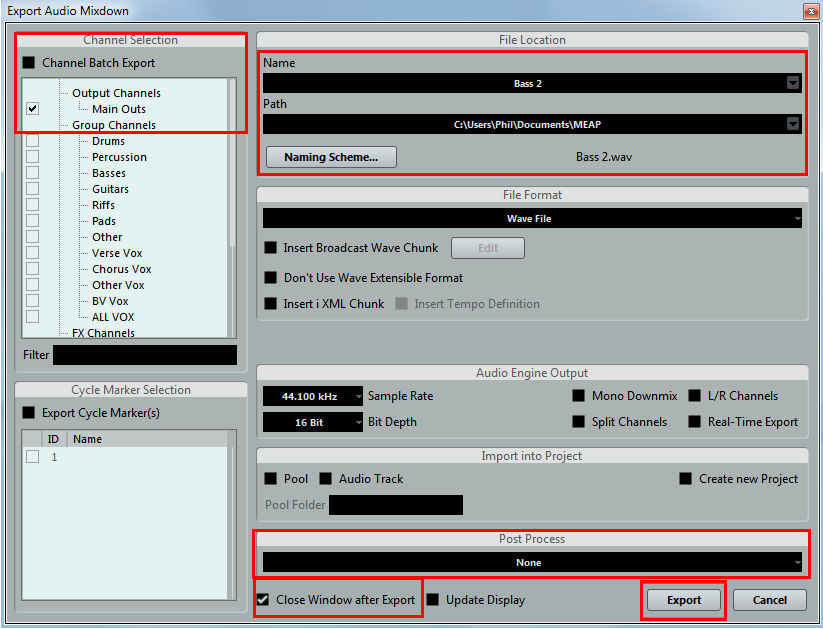Enable Mono Downmix checkbox

click(579, 395)
